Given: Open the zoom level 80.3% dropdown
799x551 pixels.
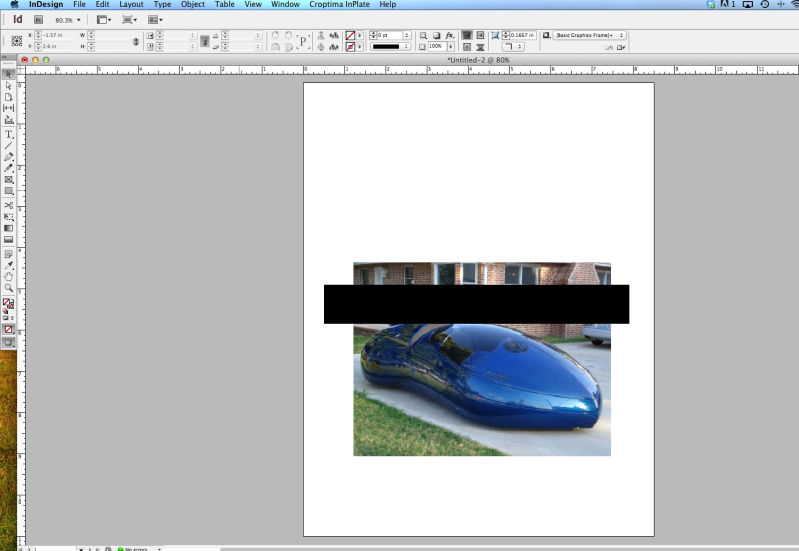Looking at the screenshot, I should [78, 20].
